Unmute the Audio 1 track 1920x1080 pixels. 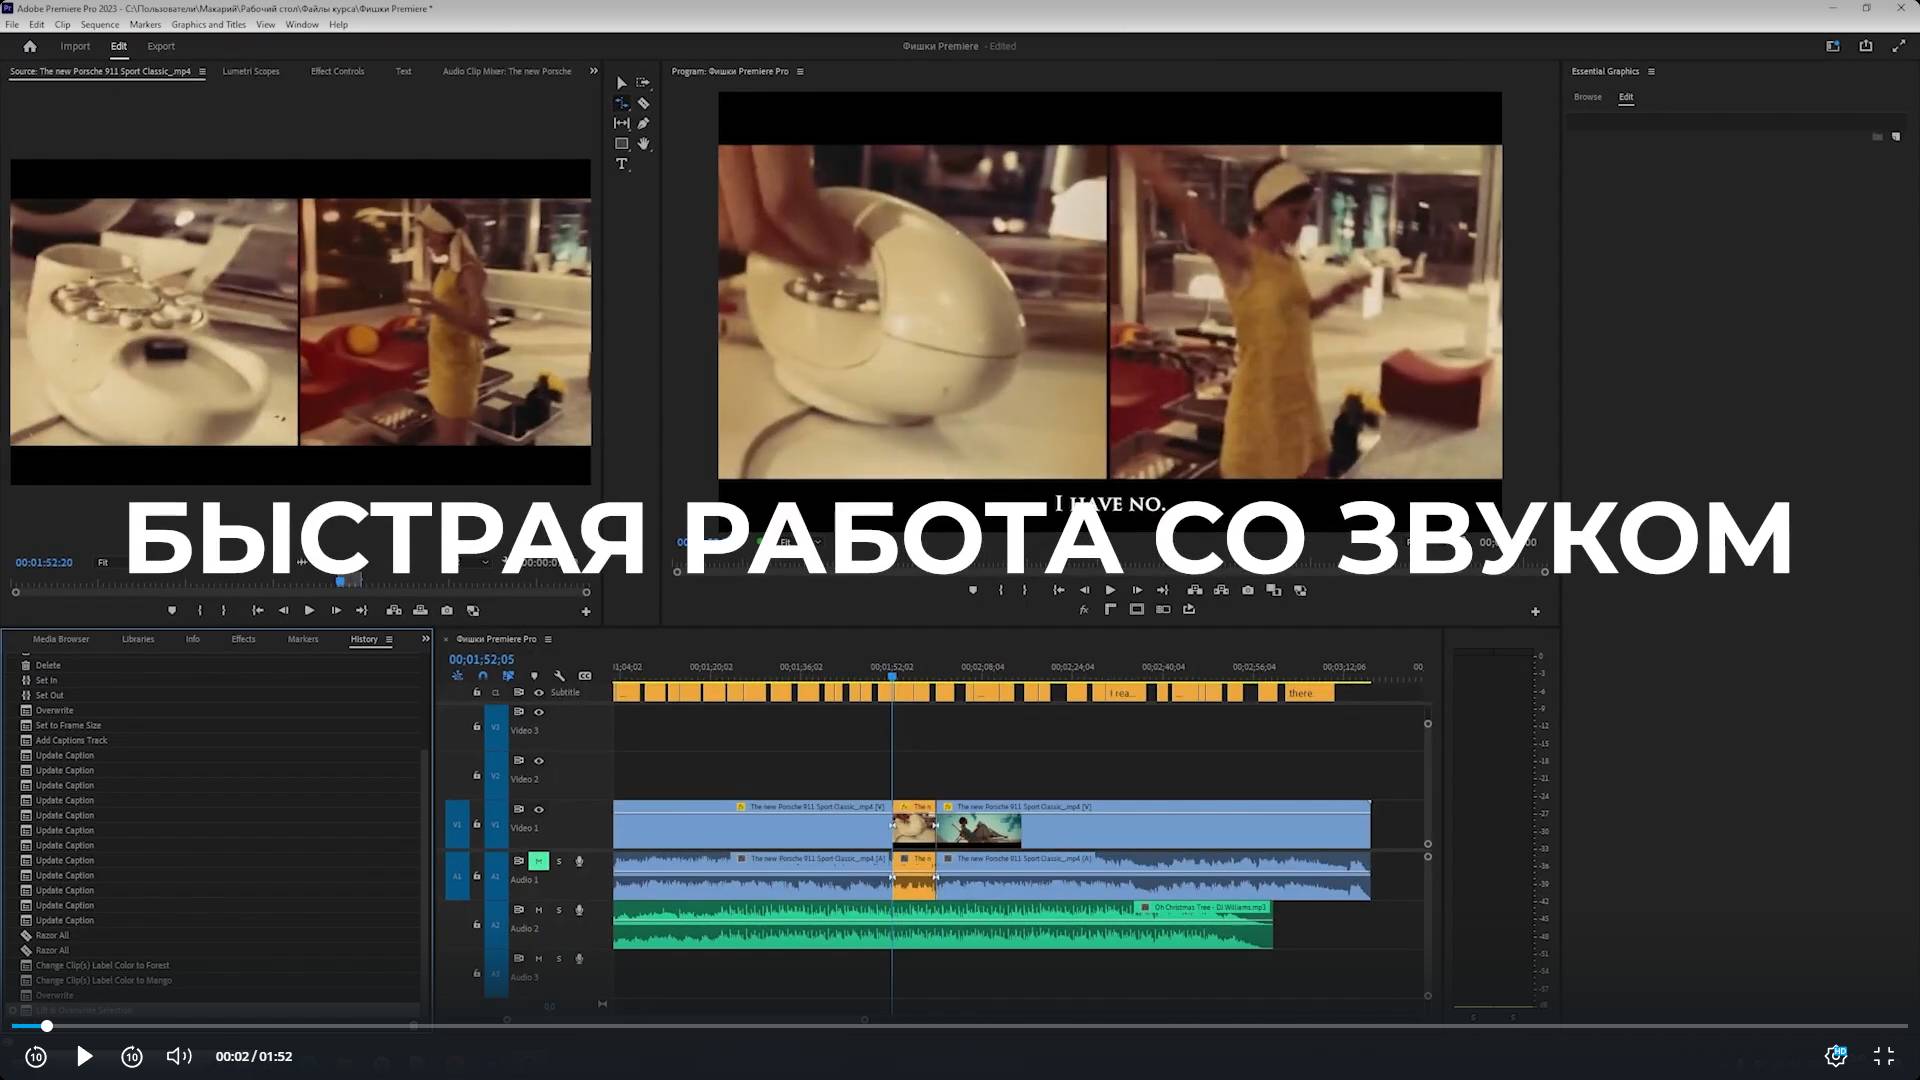(x=538, y=861)
